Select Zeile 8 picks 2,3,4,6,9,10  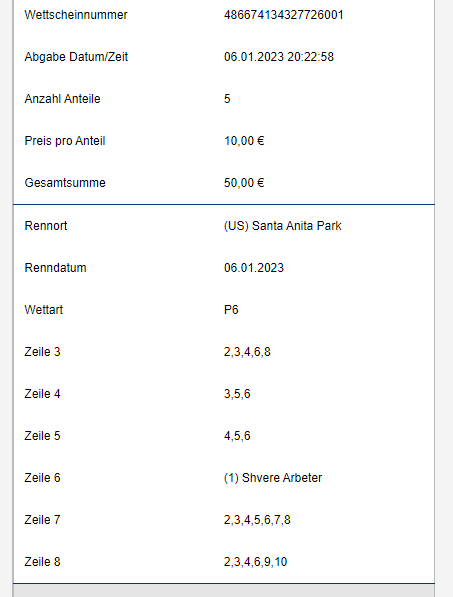click(x=255, y=562)
